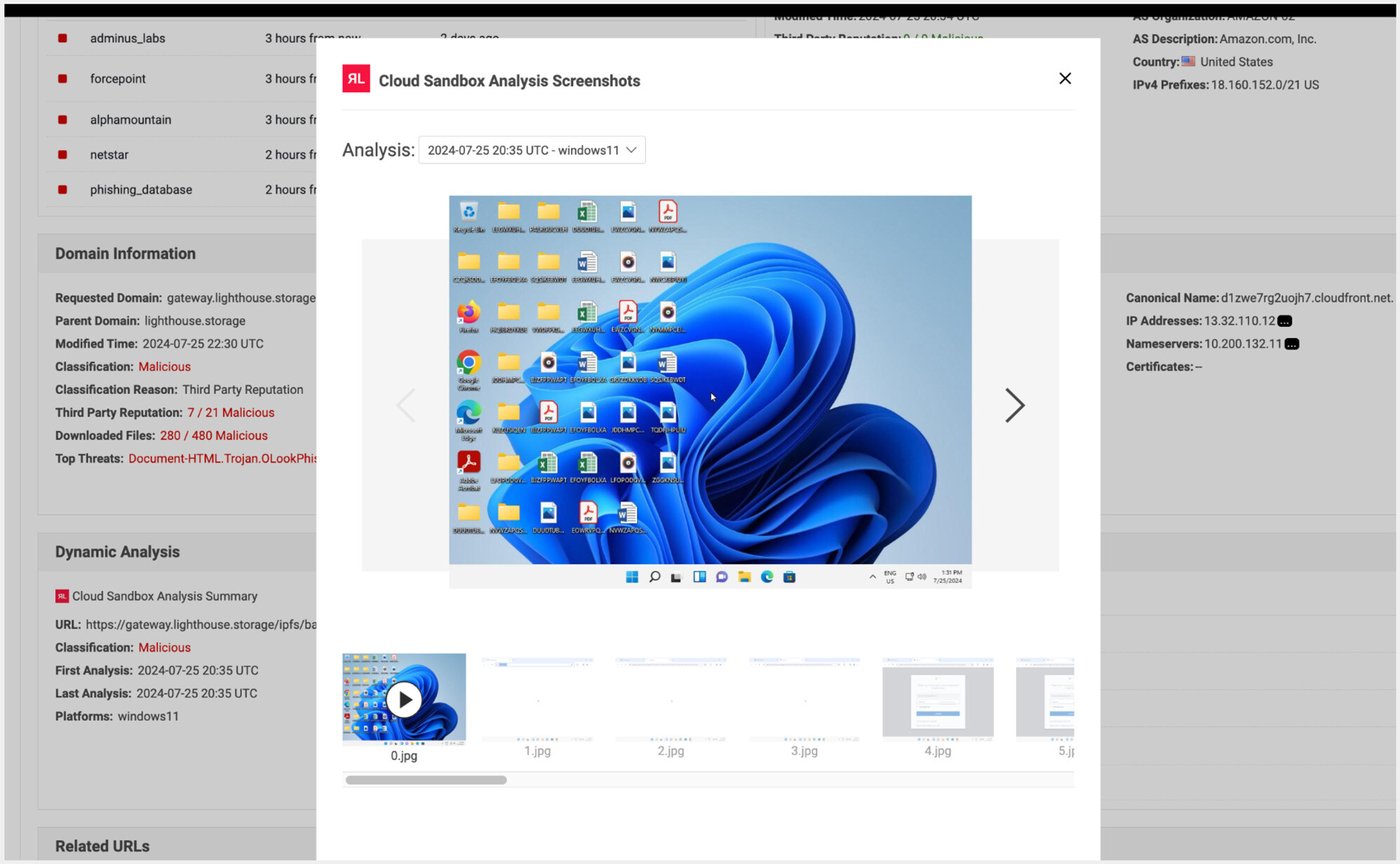Expand the IP Addresses ellipsis badge

tap(1285, 321)
